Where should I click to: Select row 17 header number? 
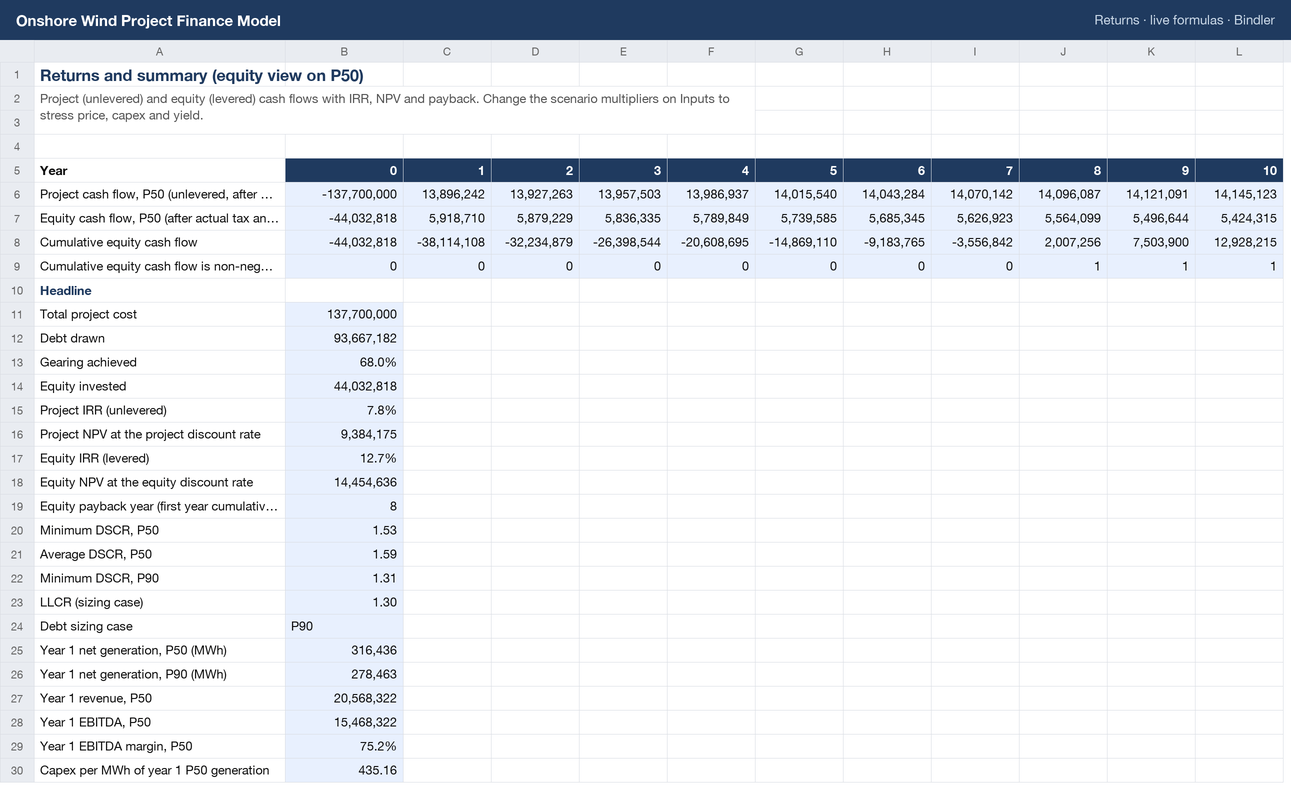click(x=17, y=458)
